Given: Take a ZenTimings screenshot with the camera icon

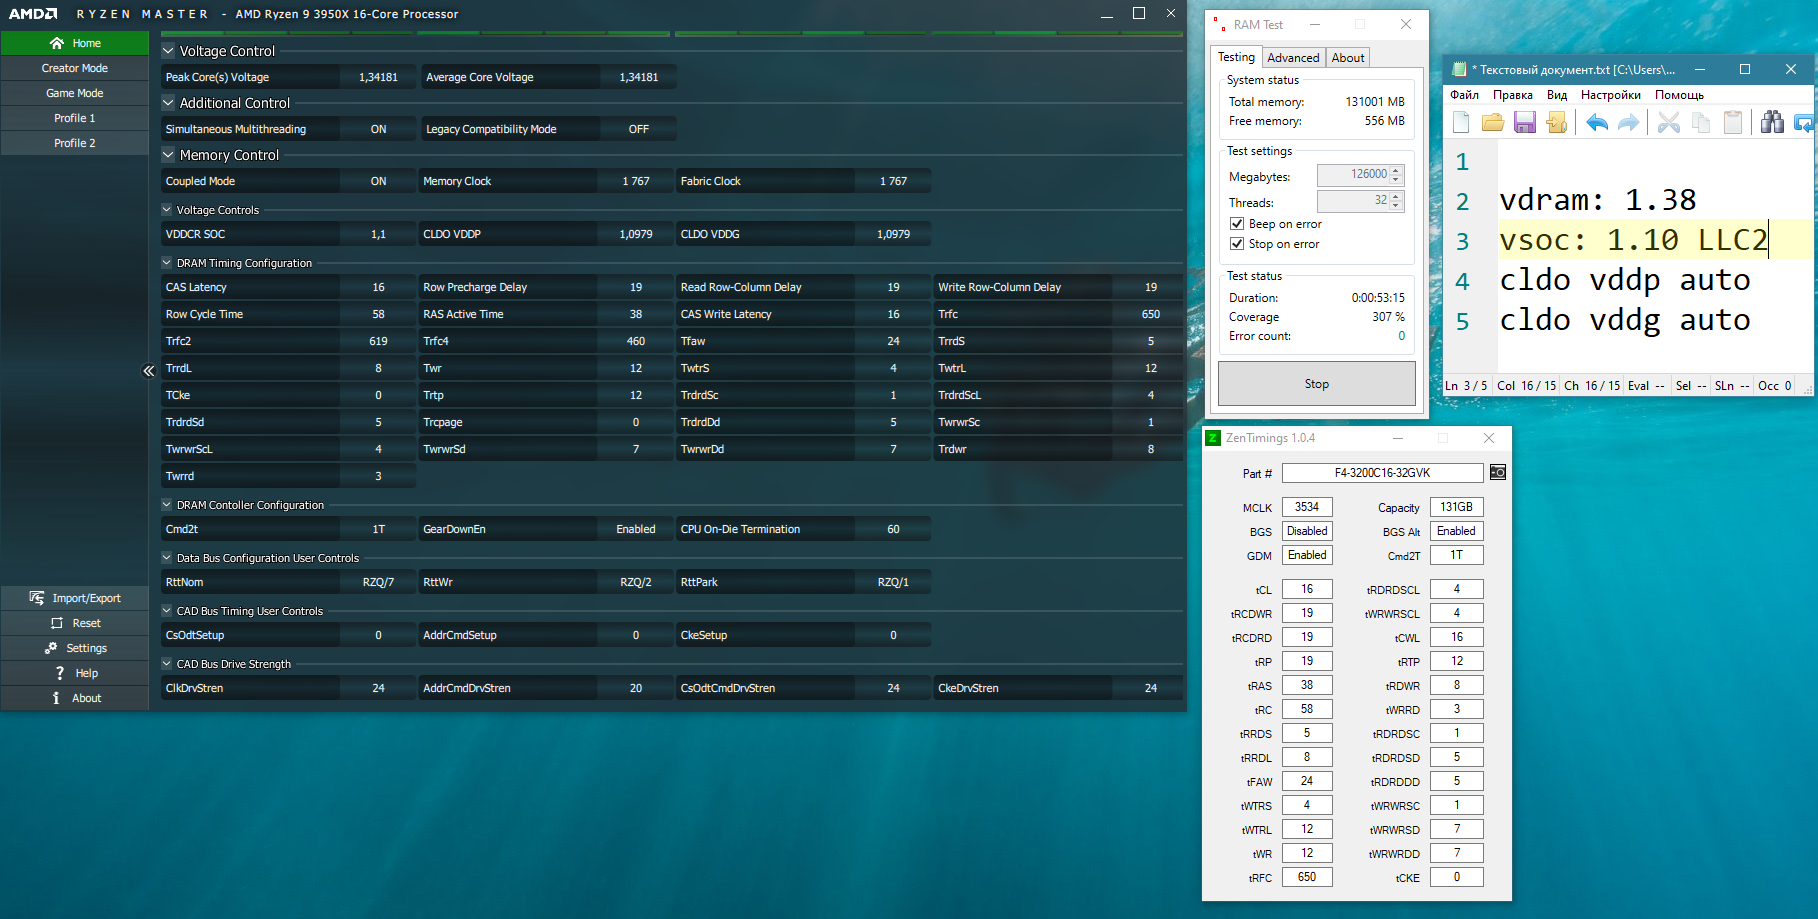Looking at the screenshot, I should pyautogui.click(x=1498, y=472).
